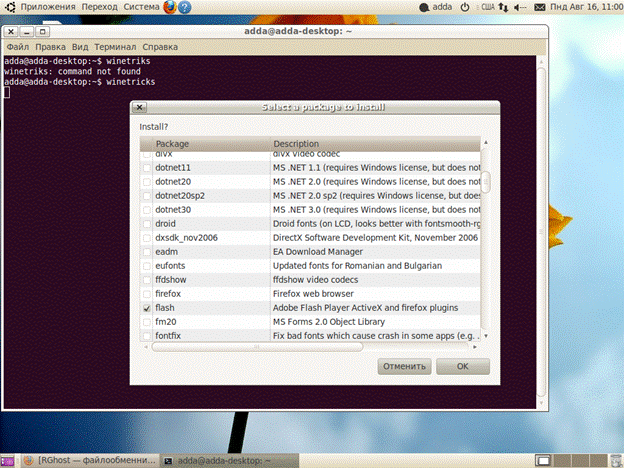Screen dimensions: 624x468
Task: Open the Приложения panel menu
Action: click(x=48, y=7)
